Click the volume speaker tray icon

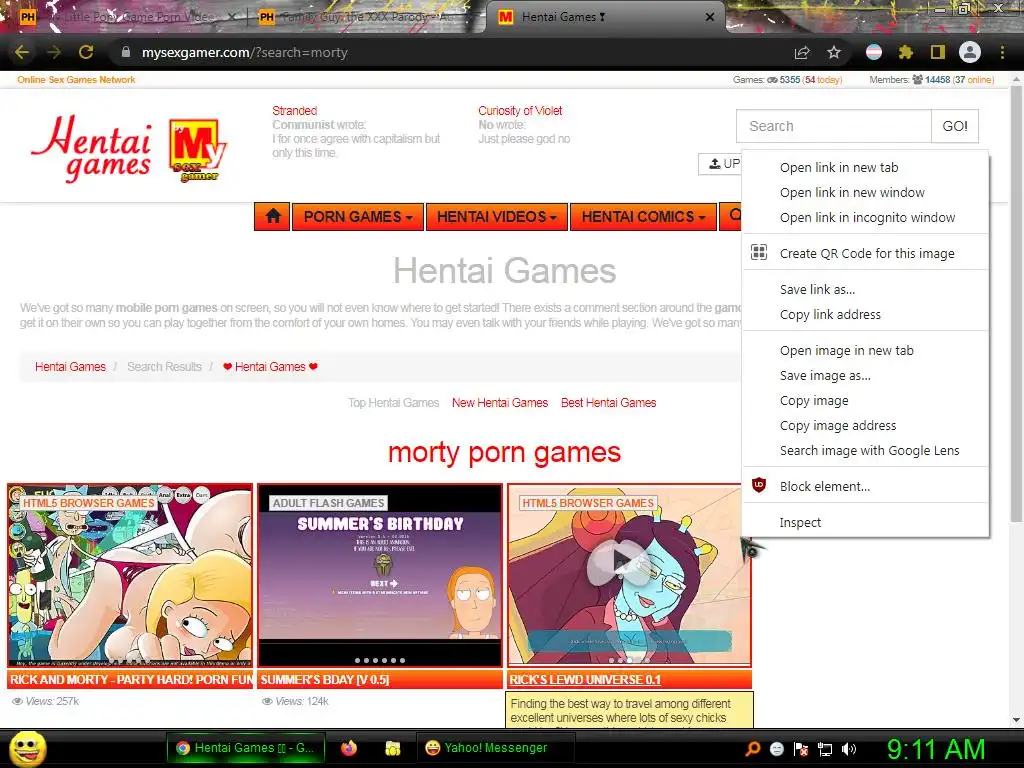coord(849,749)
